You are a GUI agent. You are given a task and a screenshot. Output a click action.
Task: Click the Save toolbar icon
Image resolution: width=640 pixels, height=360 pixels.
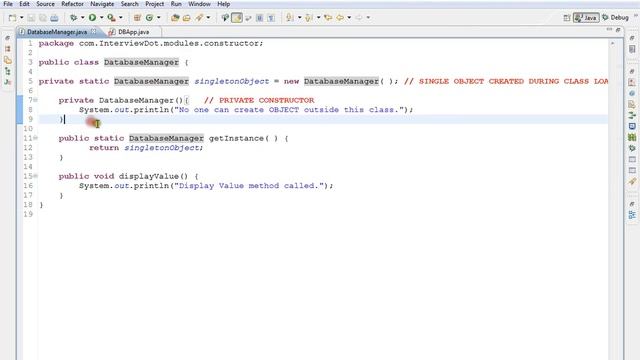31,18
